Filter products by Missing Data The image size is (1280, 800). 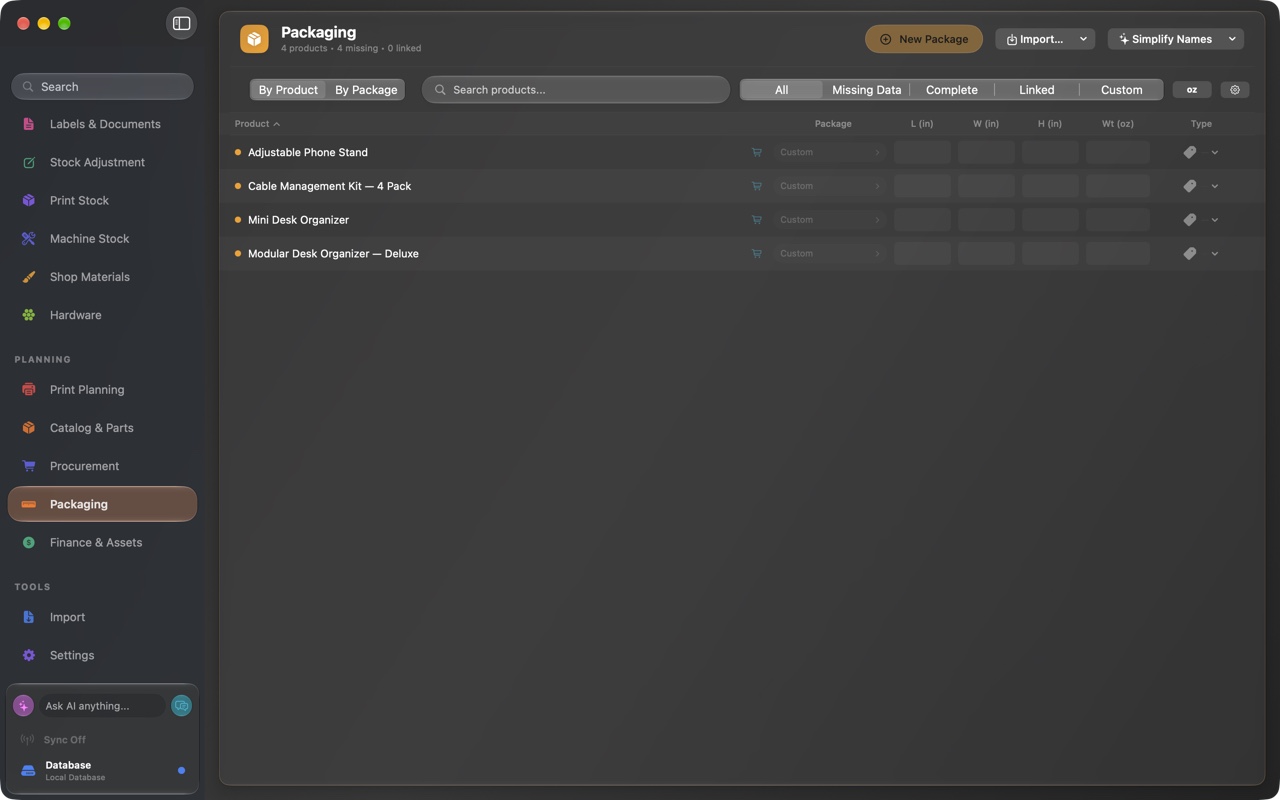(x=866, y=90)
